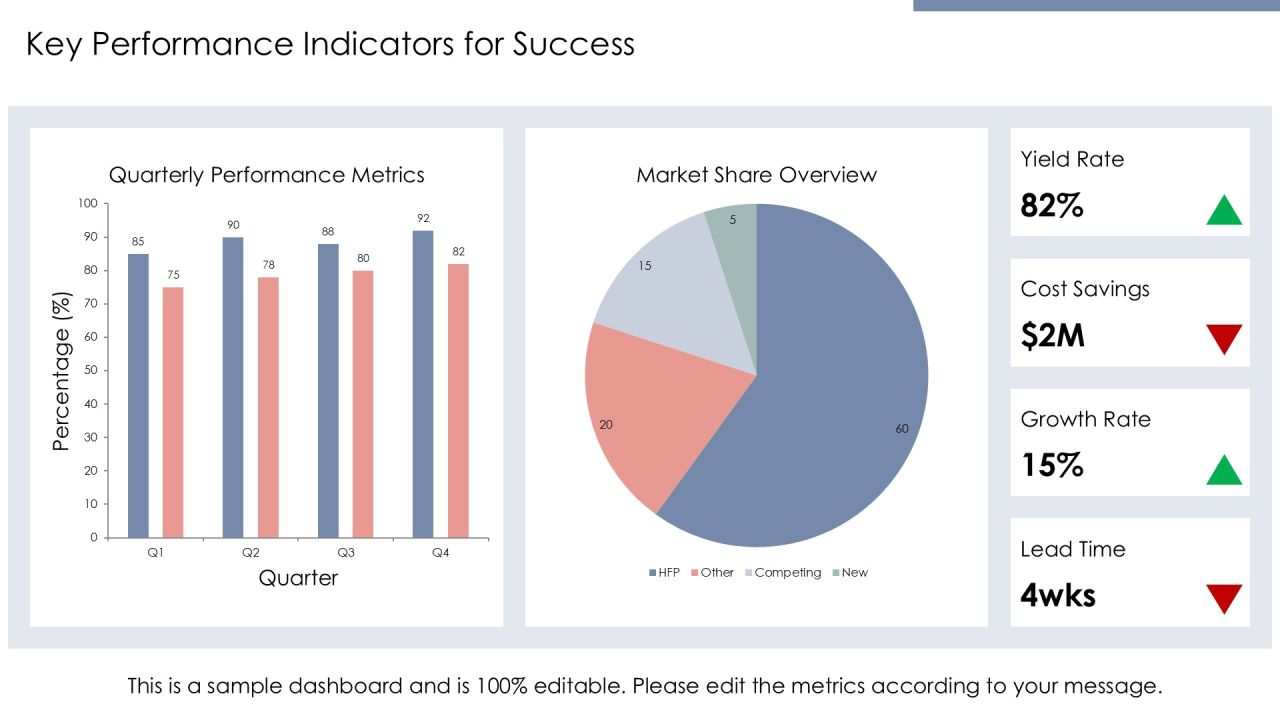Click the green up arrow beside Yield Rate
The image size is (1280, 720).
tap(1224, 210)
